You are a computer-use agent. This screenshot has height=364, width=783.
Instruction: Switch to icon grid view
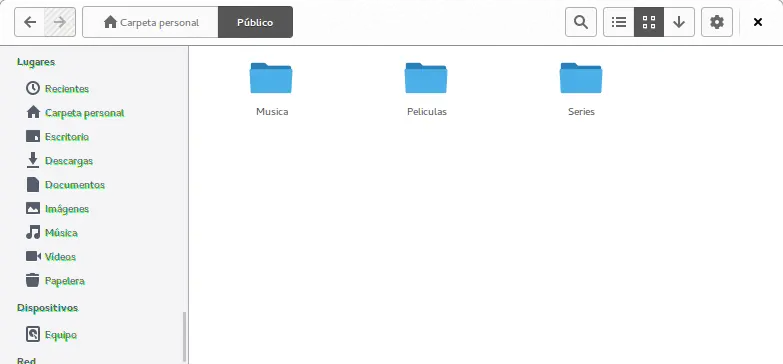click(x=649, y=22)
